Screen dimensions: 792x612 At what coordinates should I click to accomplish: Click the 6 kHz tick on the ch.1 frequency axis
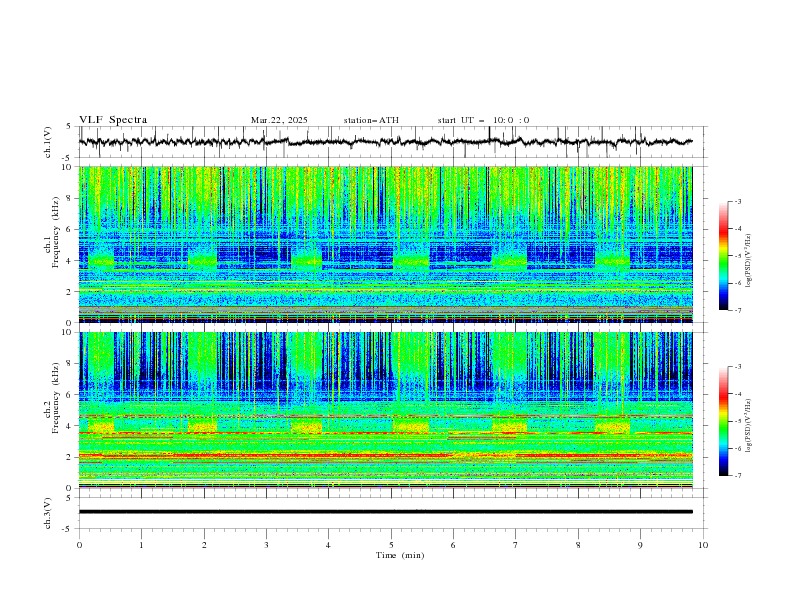click(x=71, y=229)
